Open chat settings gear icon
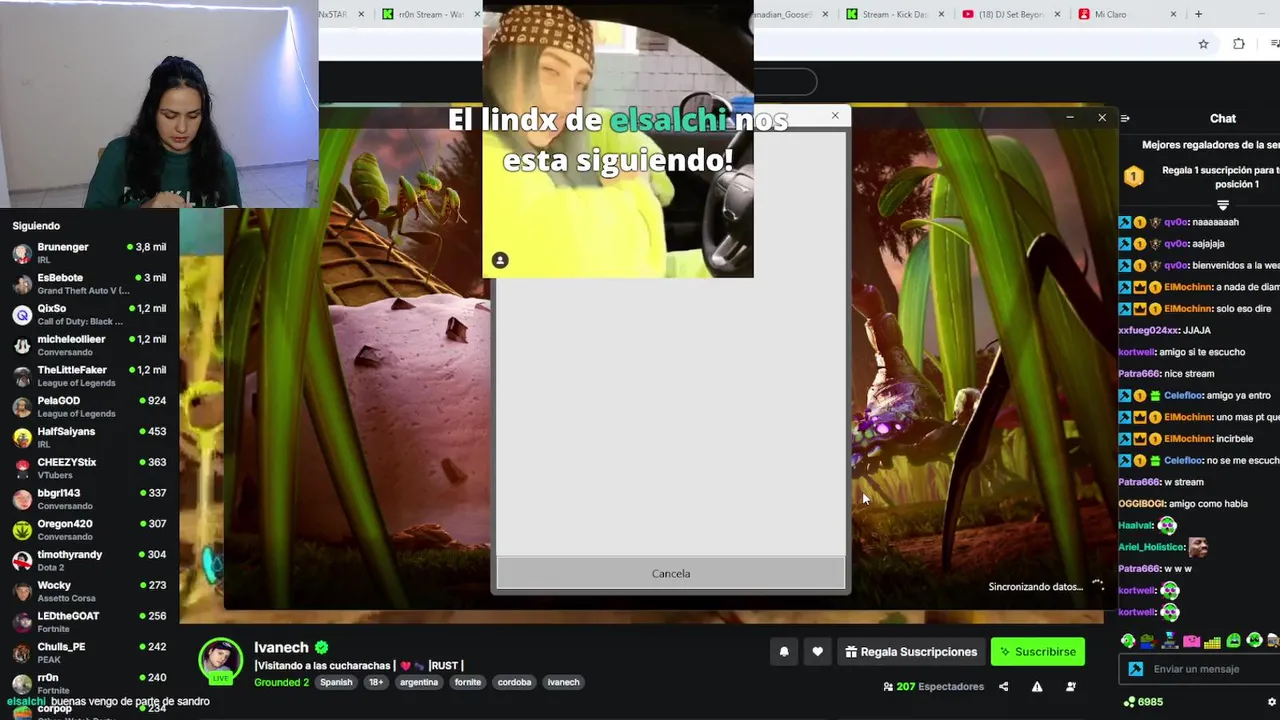 pyautogui.click(x=1272, y=702)
